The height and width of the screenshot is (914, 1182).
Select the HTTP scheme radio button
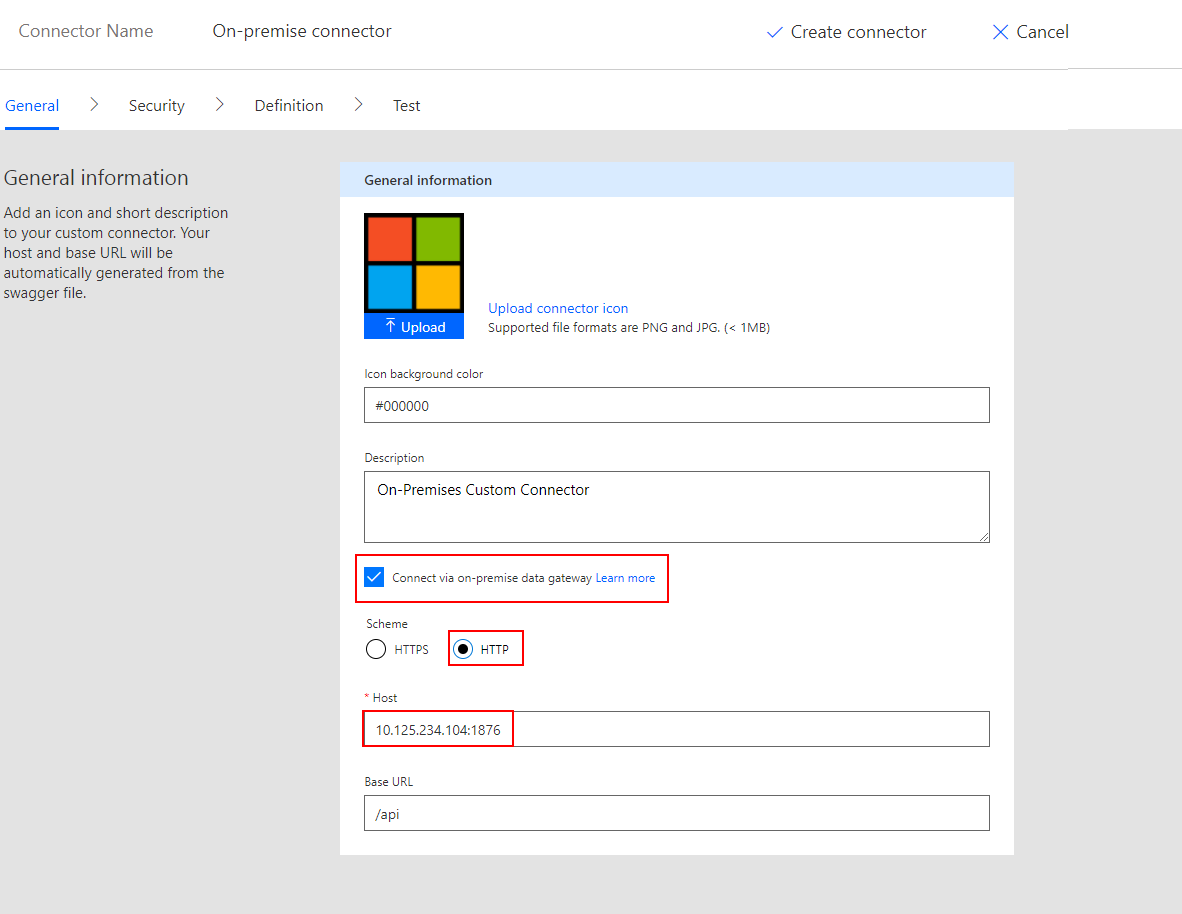click(x=463, y=649)
